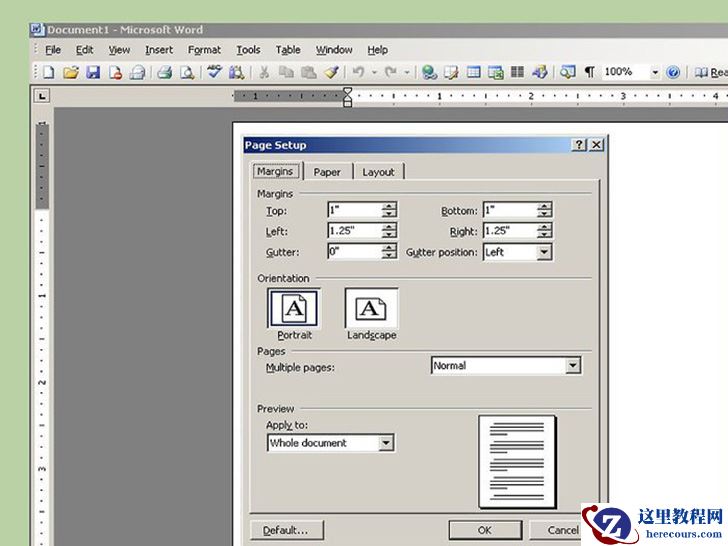Click into the Right margin field

click(510, 231)
